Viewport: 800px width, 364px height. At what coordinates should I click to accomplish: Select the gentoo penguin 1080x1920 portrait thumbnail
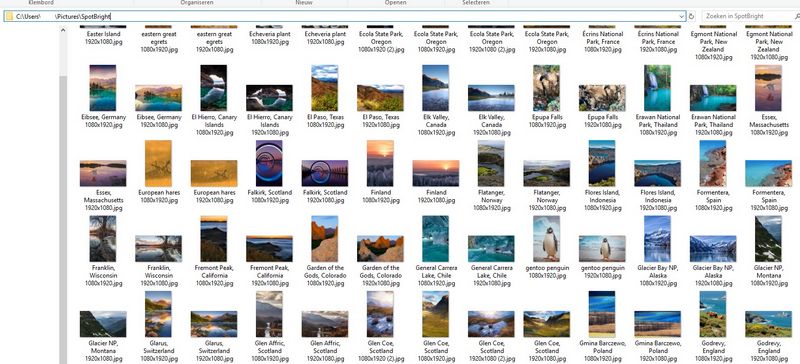(x=546, y=238)
